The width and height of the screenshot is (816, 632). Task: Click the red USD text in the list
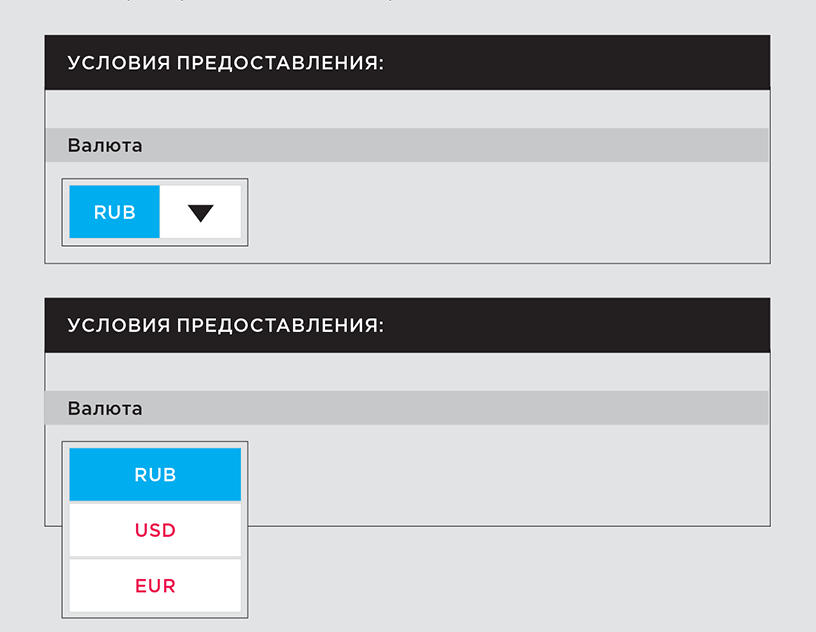155,530
